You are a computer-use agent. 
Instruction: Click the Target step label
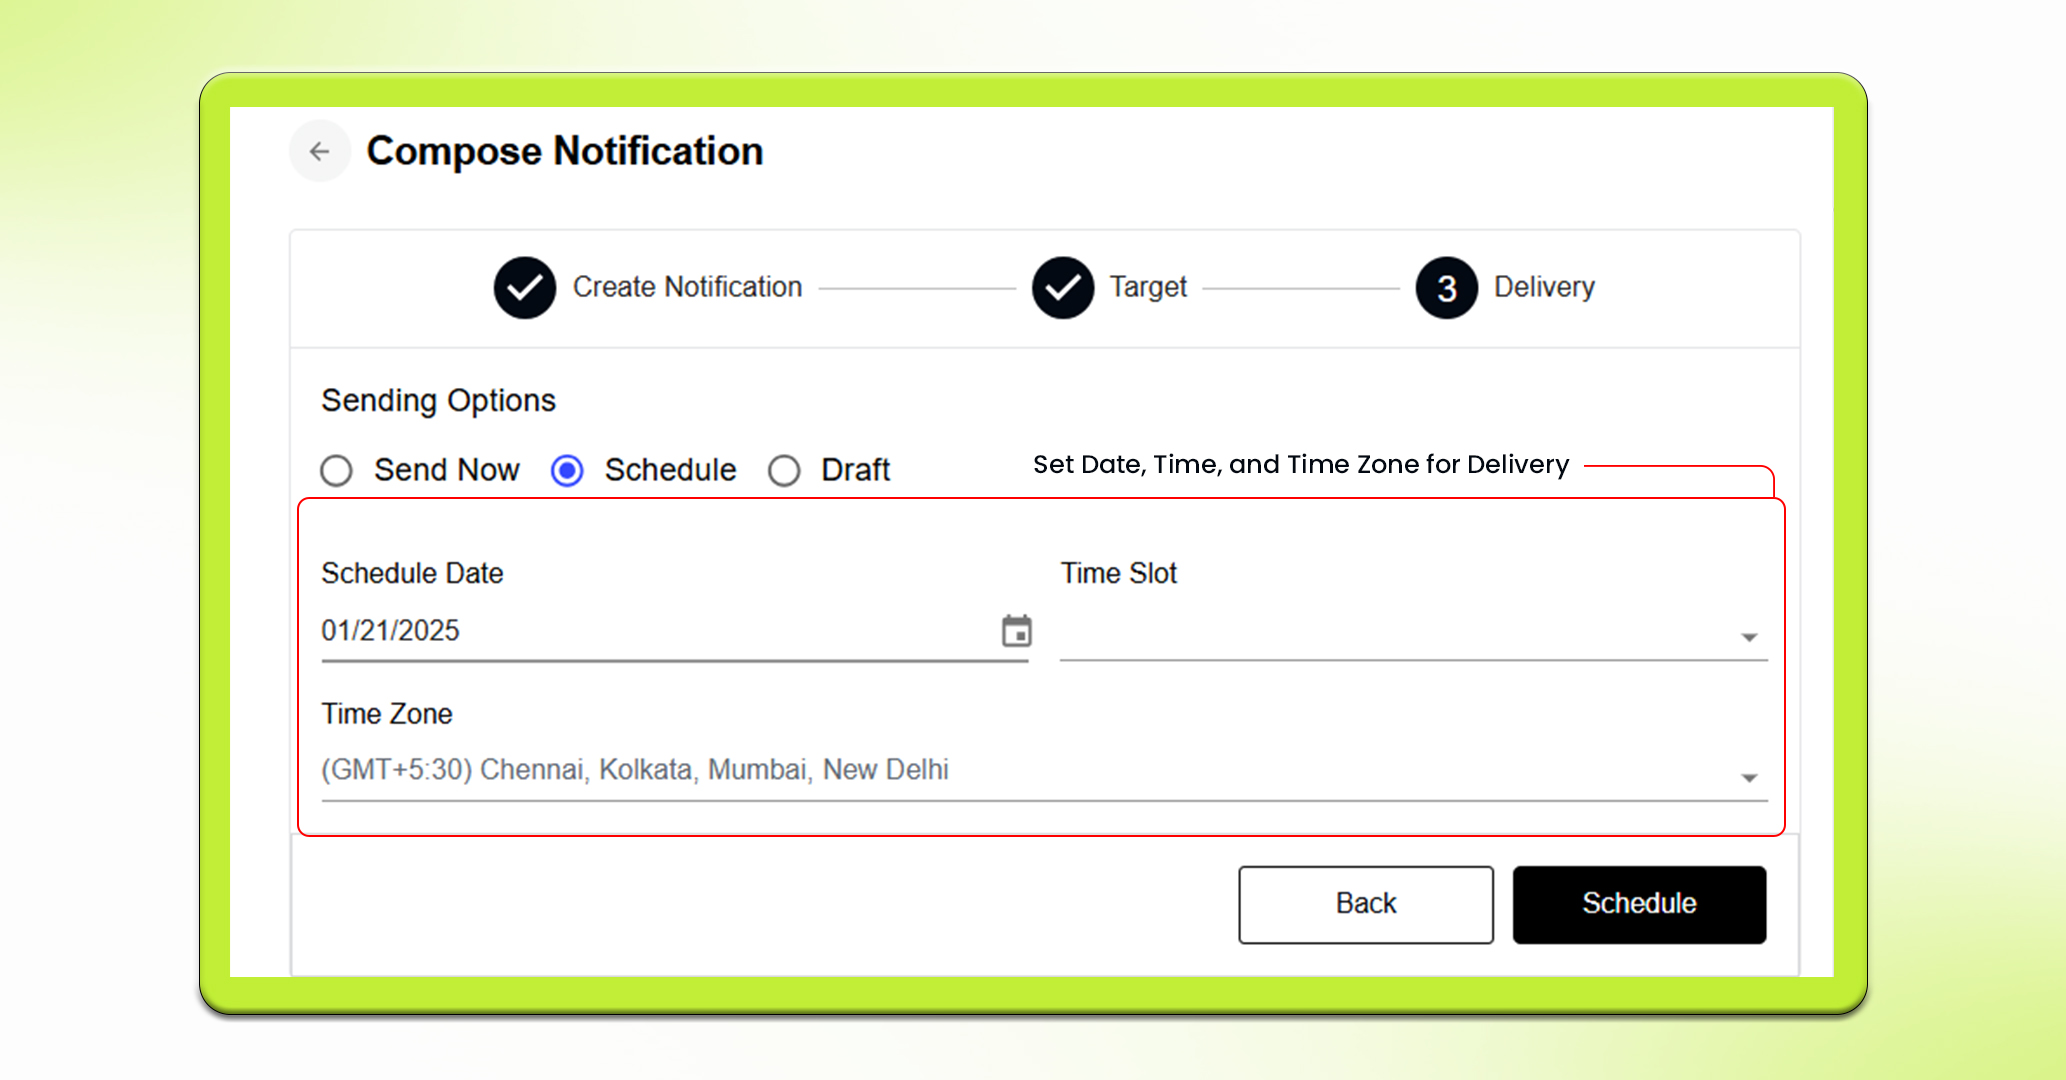[1146, 287]
